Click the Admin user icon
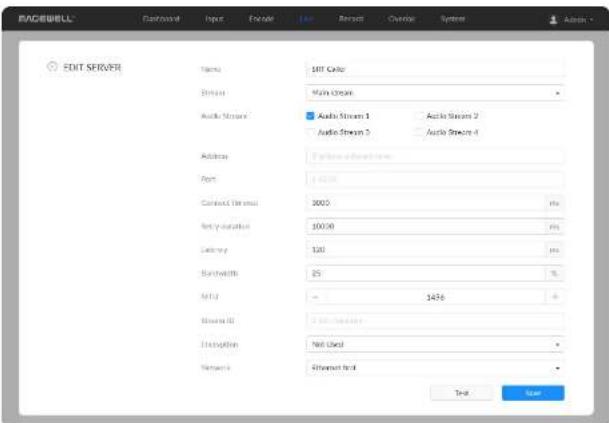Viewport: 609px width, 423px height. click(553, 19)
